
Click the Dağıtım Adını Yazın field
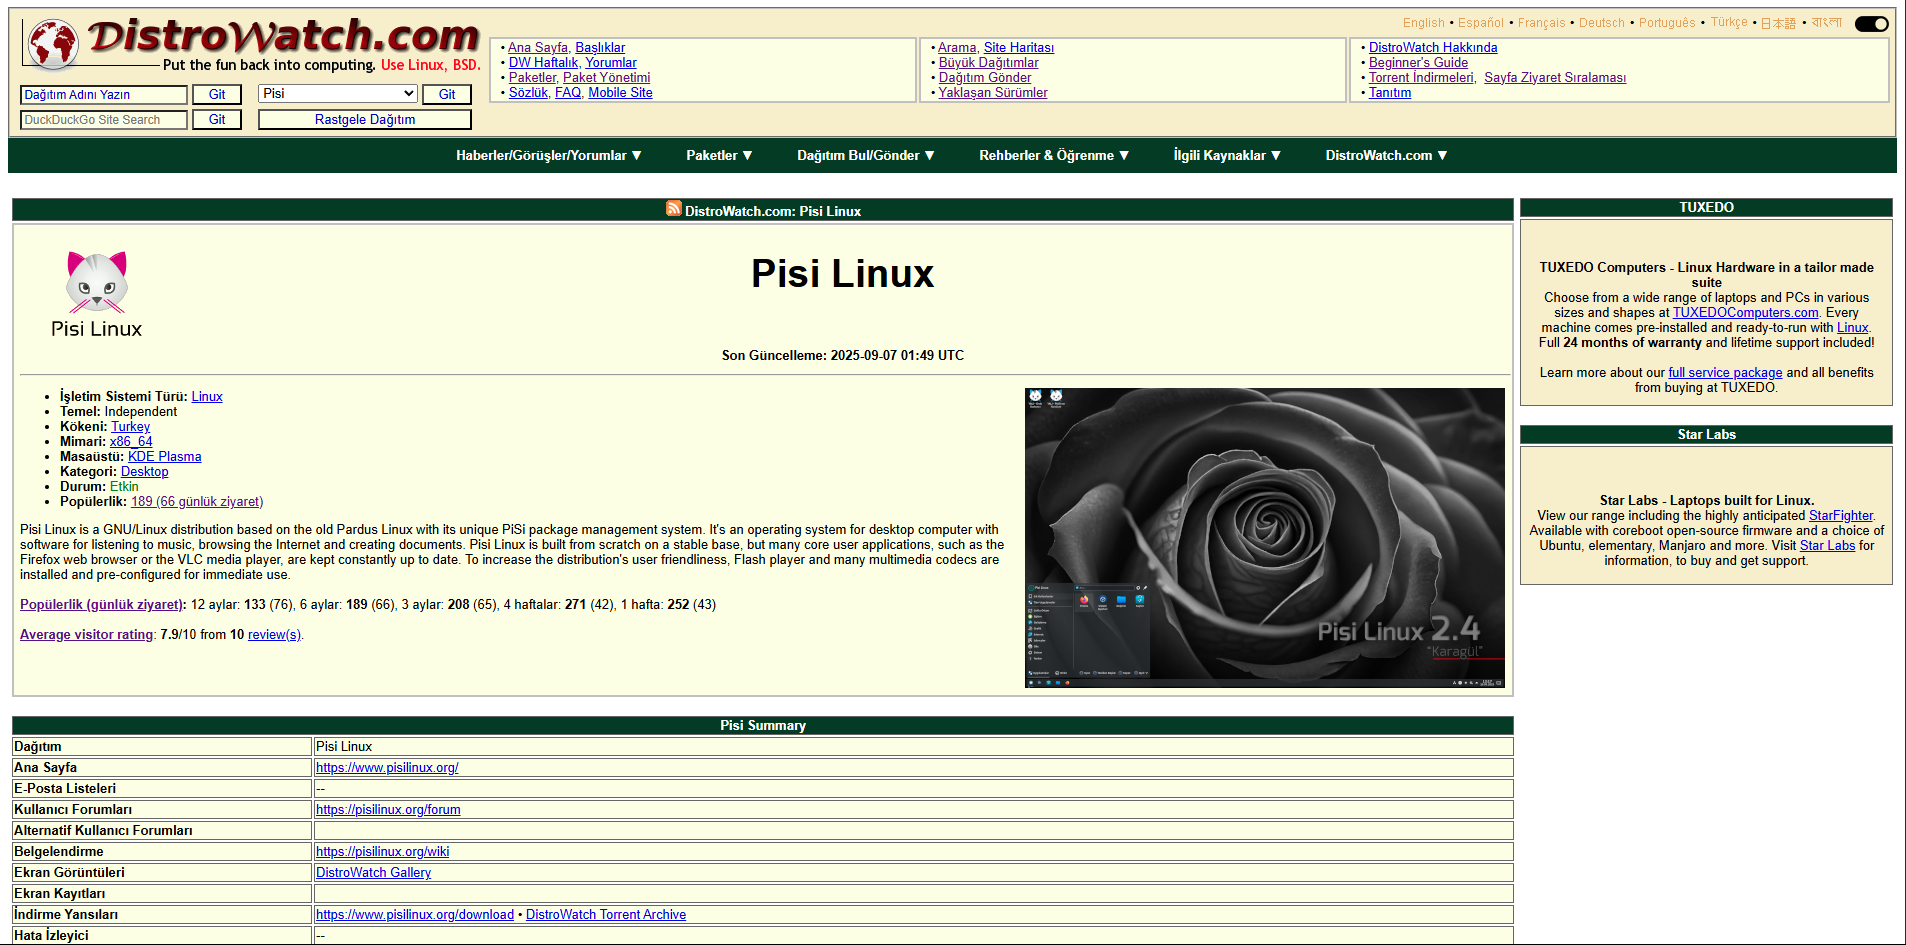104,95
